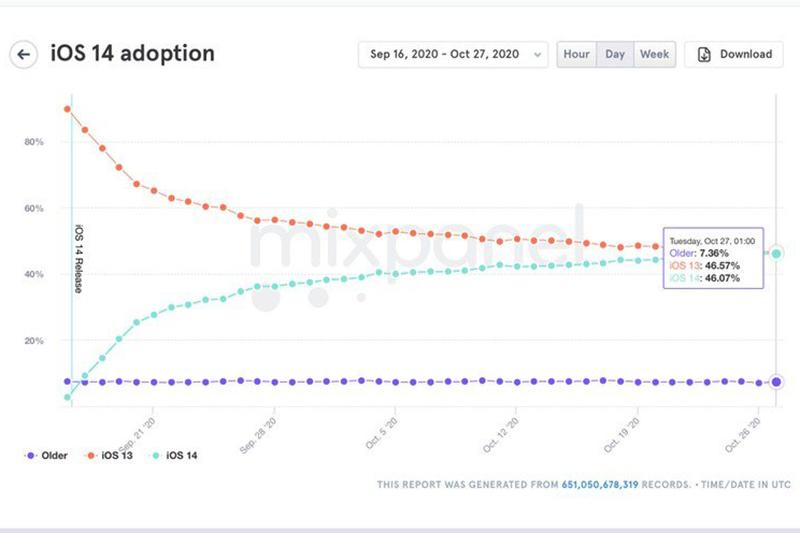Expand date picker using chevron arrow
The image size is (800, 533).
click(x=539, y=55)
